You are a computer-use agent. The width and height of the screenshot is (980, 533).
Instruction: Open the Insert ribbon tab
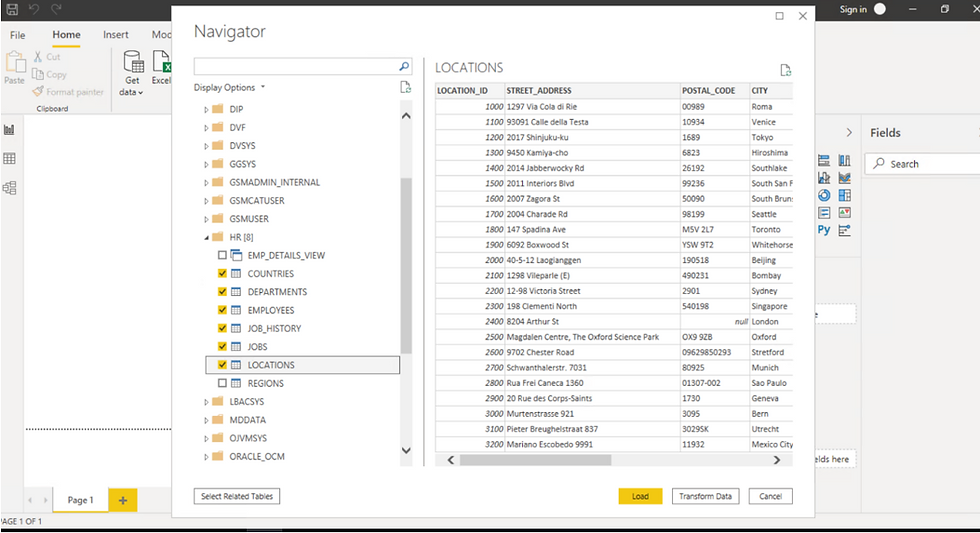point(116,35)
